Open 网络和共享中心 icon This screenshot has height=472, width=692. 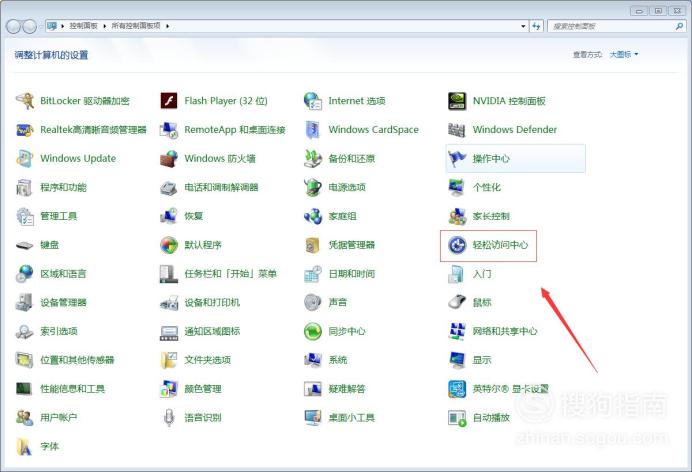457,331
